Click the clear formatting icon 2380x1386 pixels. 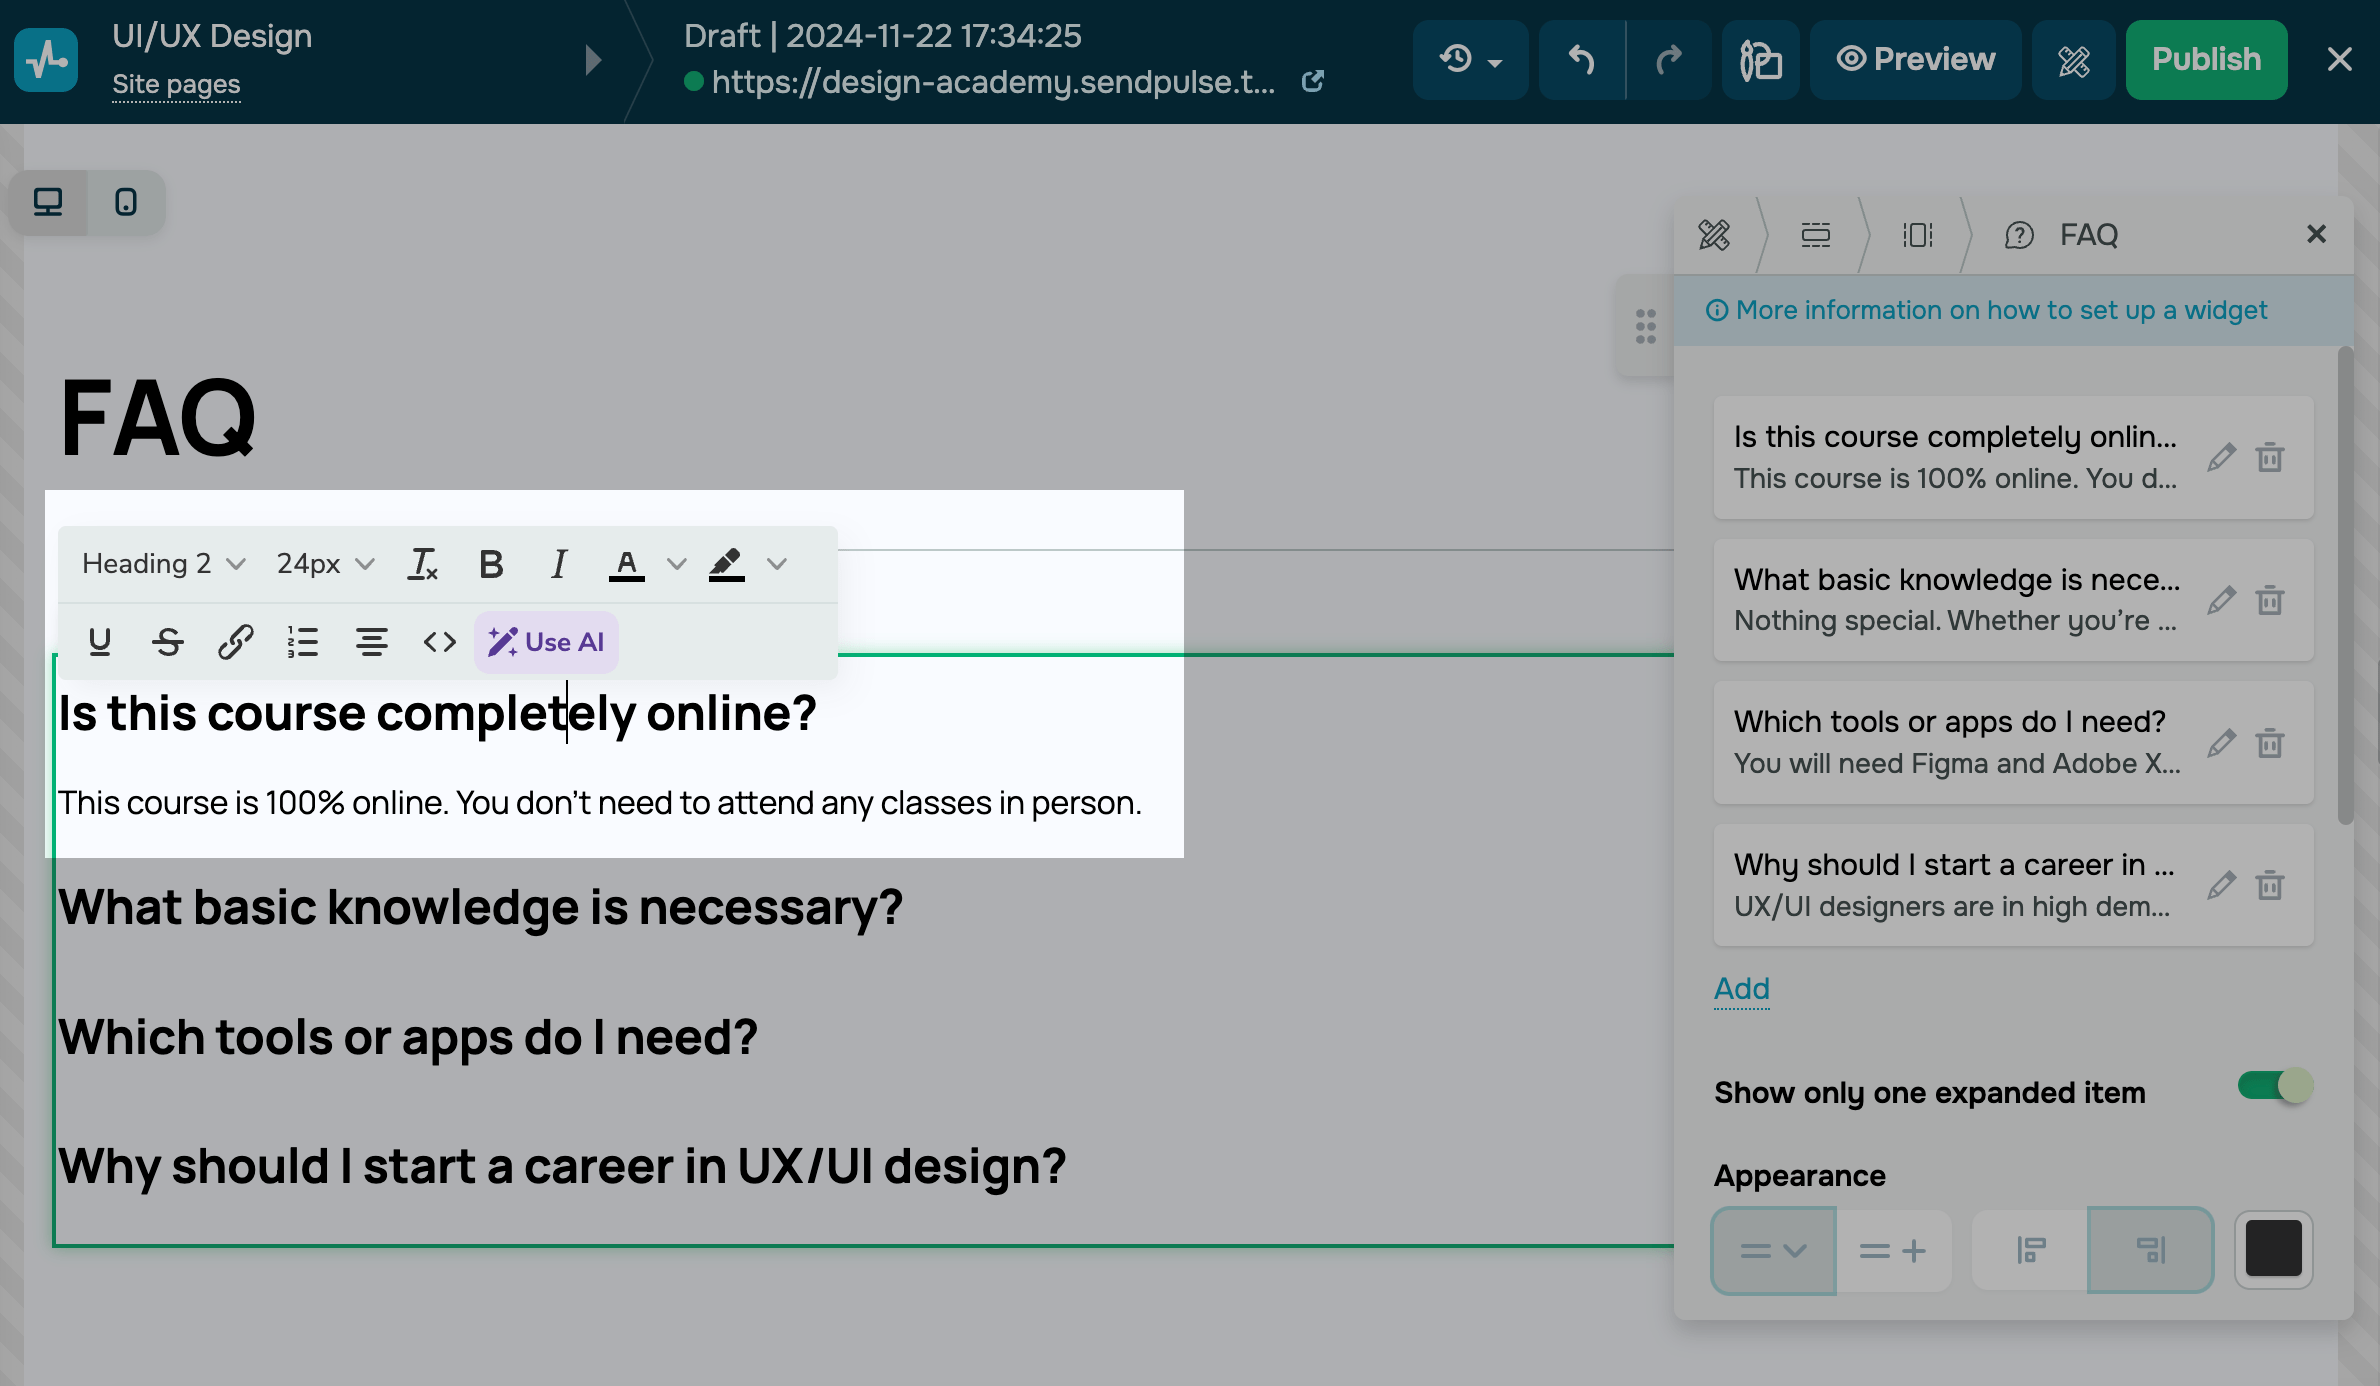(x=423, y=565)
